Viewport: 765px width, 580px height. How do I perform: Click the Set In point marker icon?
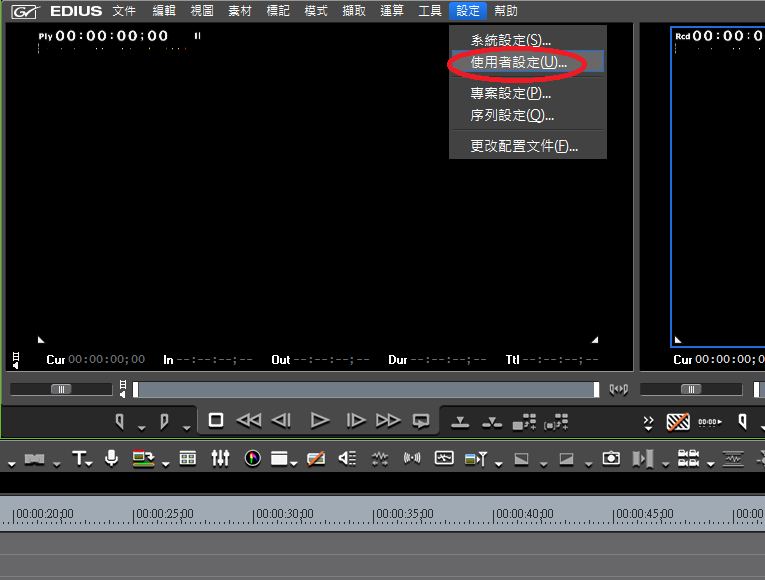coord(119,421)
